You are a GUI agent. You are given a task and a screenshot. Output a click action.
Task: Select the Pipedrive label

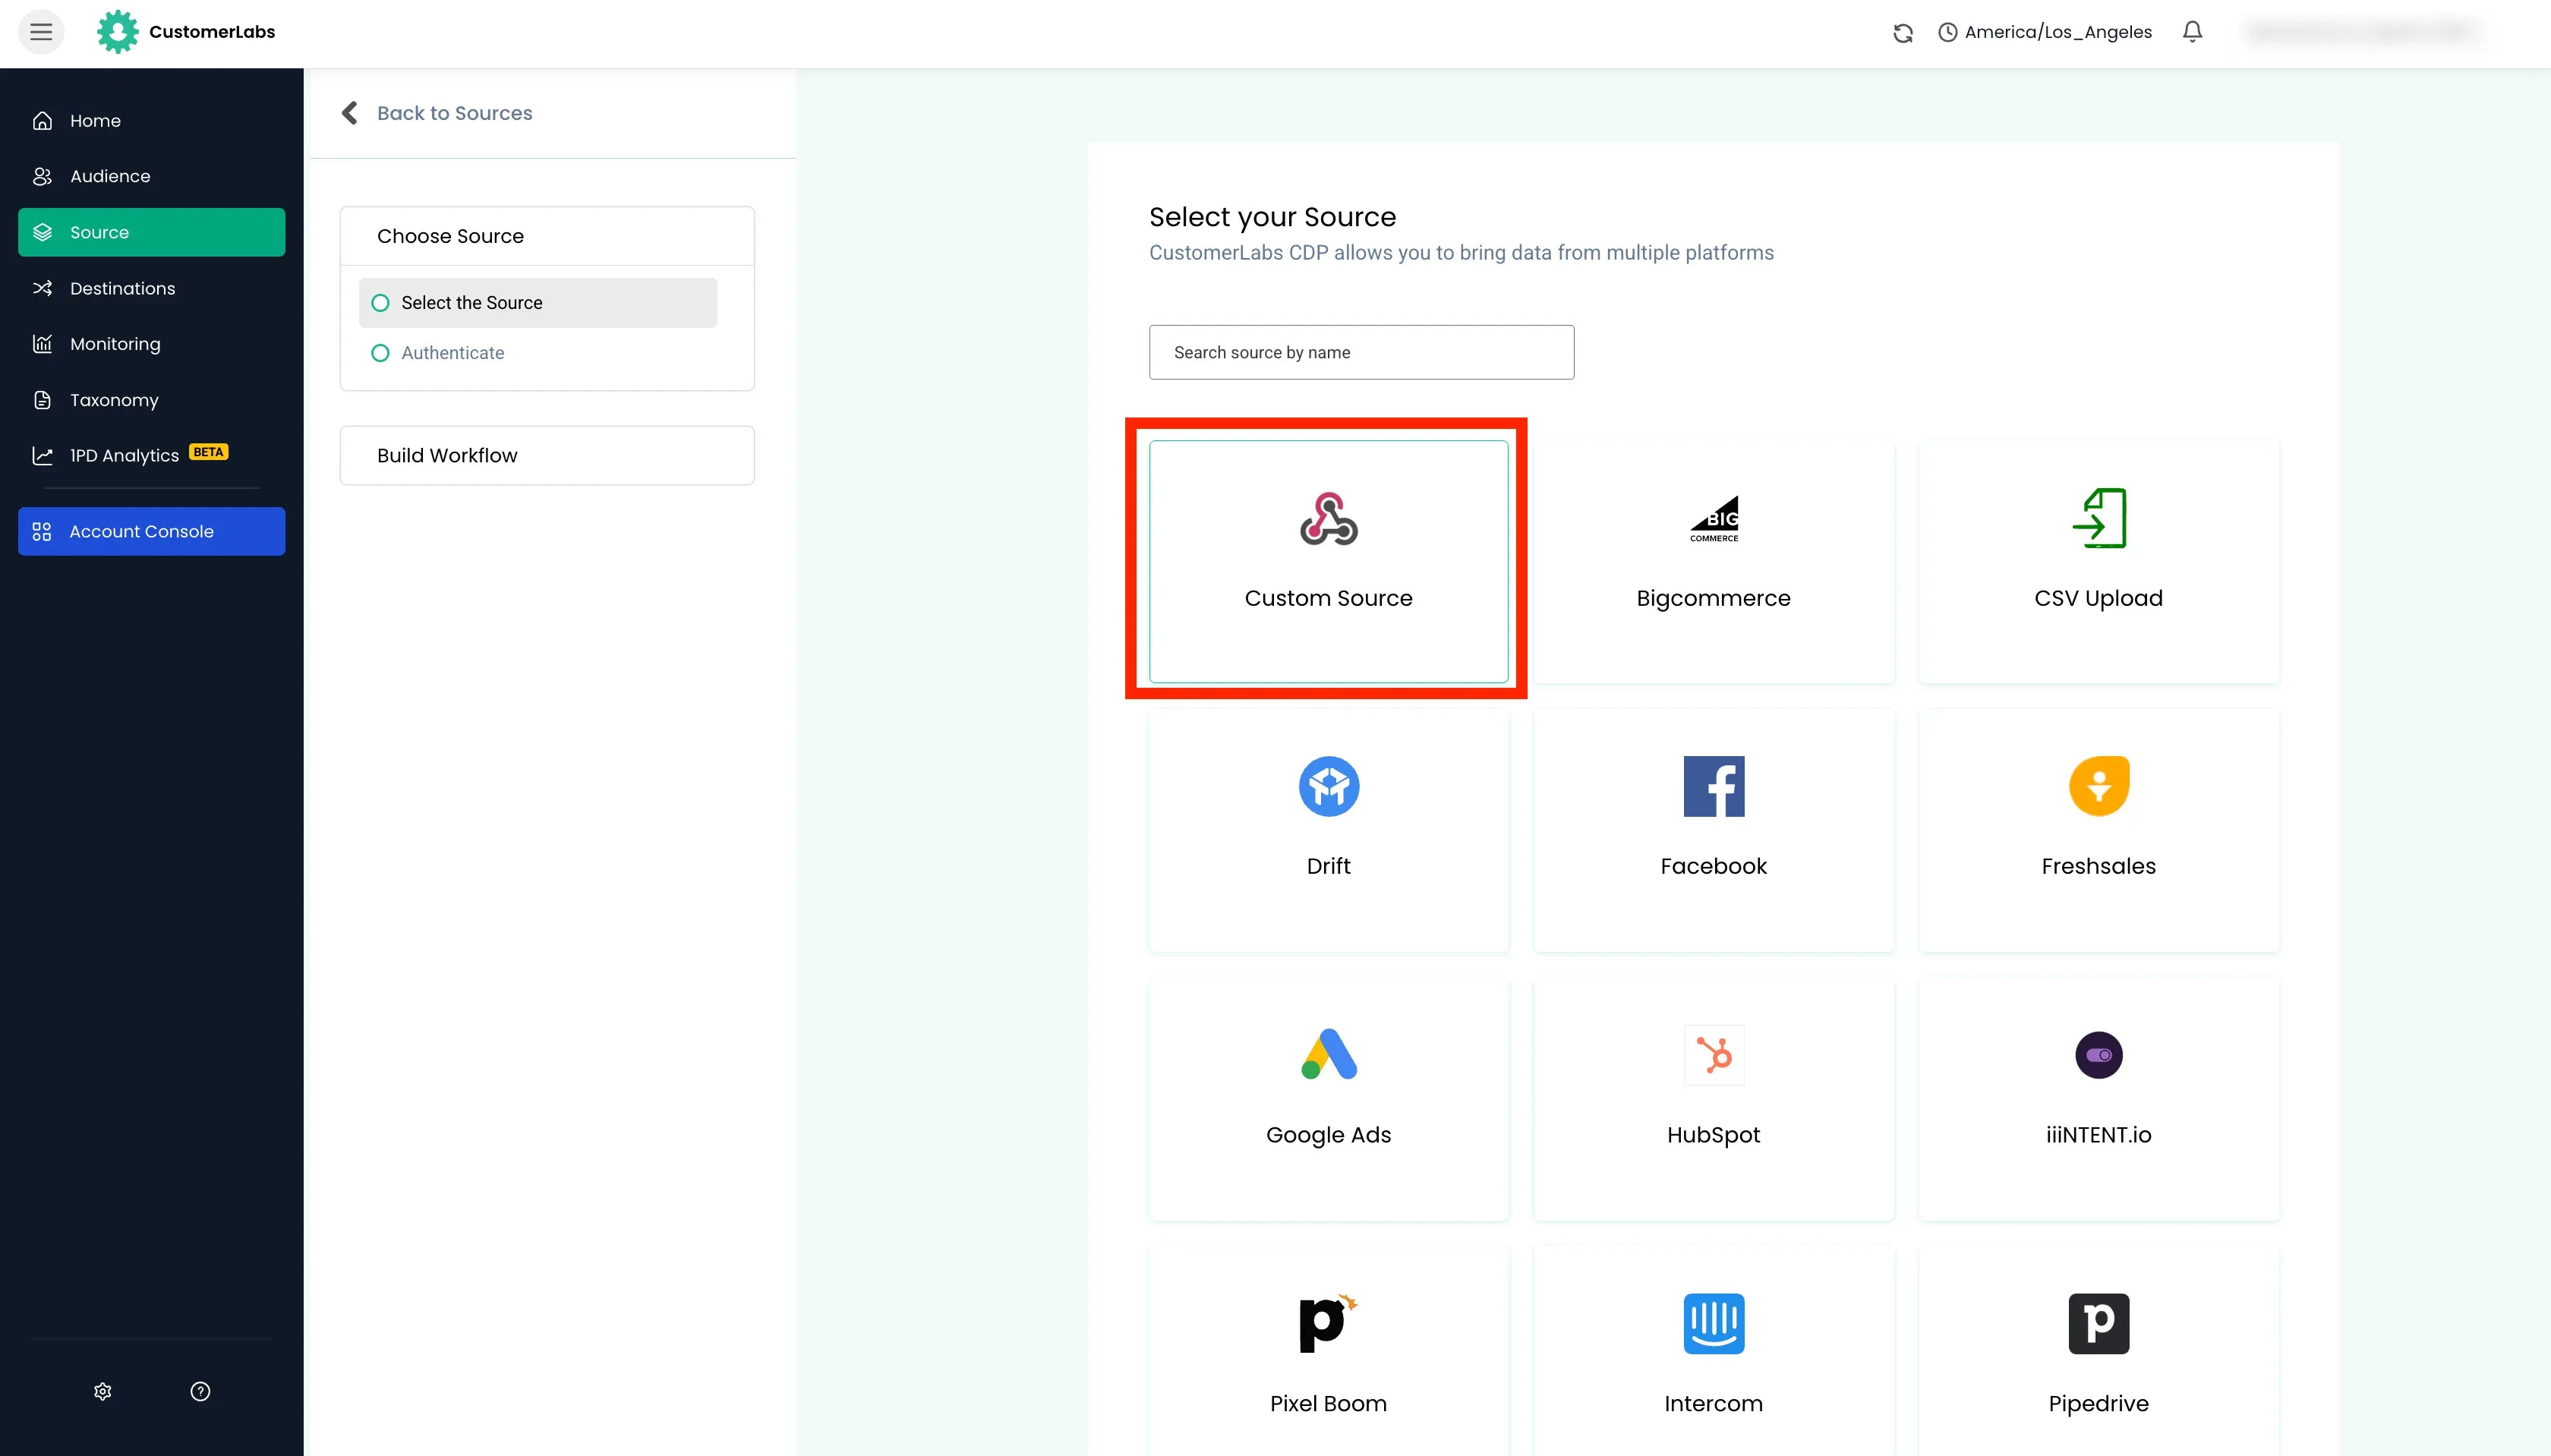2098,1403
